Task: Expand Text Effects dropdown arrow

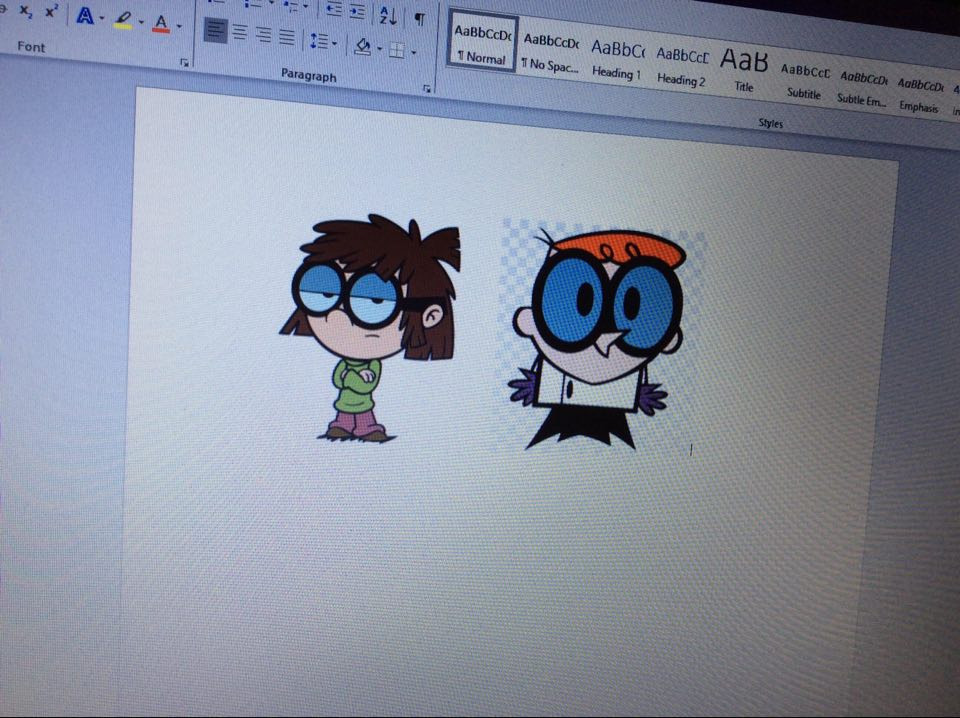Action: click(102, 18)
